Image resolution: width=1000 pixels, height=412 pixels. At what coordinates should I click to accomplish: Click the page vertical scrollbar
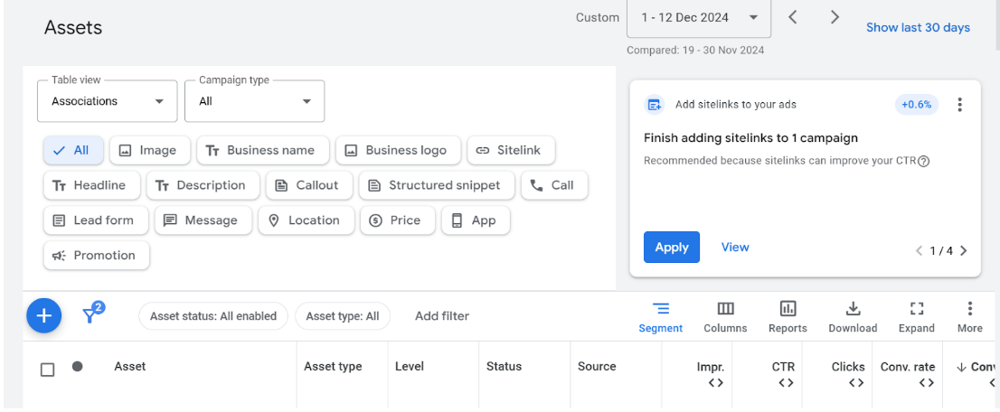996,26
